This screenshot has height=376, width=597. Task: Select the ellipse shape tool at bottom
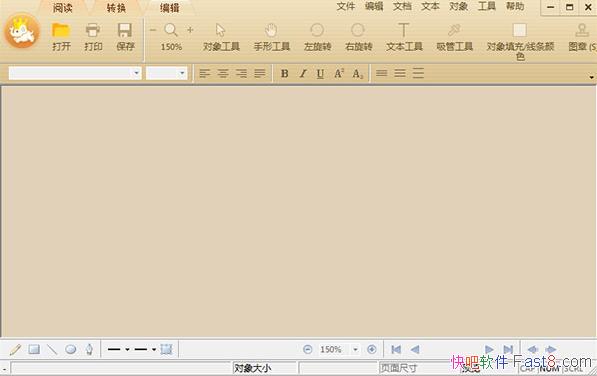71,349
